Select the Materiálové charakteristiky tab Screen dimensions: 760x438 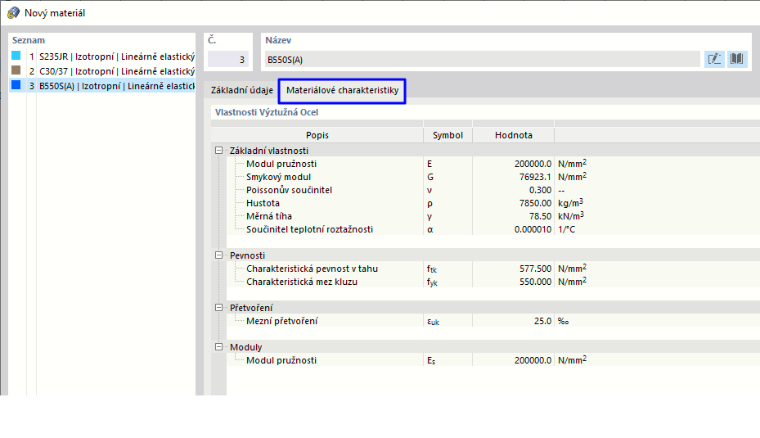tap(342, 90)
